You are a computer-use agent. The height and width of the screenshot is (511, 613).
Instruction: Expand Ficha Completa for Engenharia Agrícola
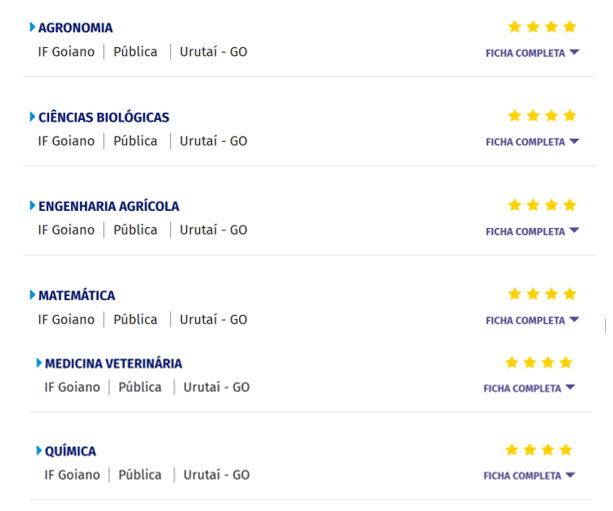tap(532, 231)
